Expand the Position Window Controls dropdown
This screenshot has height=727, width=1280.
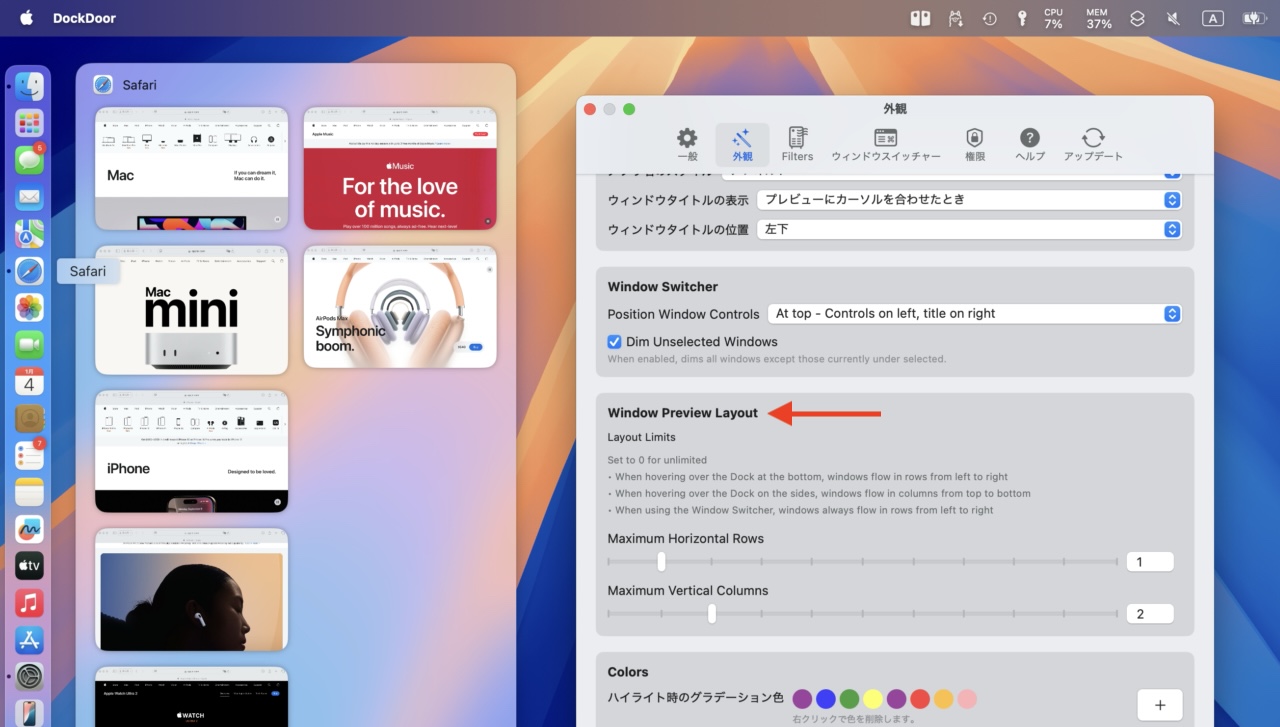(974, 314)
